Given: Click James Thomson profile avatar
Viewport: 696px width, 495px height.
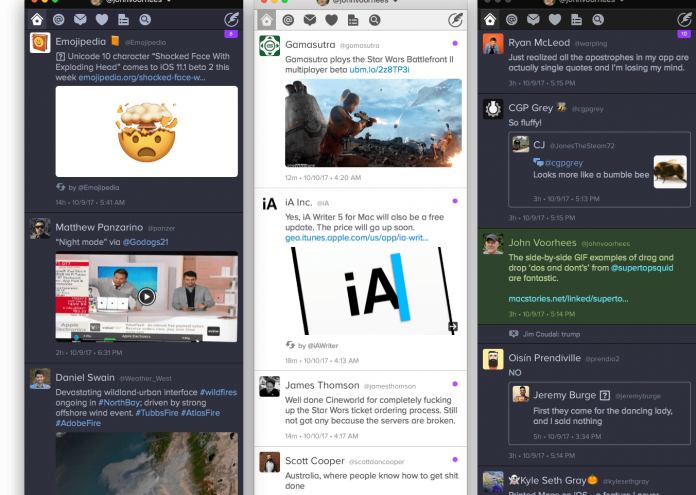Looking at the screenshot, I should click(x=269, y=387).
